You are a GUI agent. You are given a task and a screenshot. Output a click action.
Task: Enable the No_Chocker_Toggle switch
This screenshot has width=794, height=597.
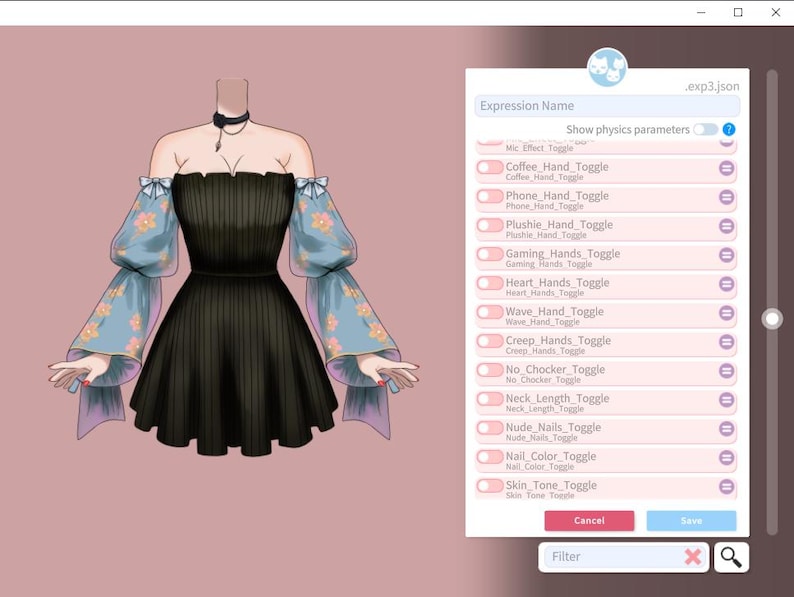[x=490, y=370]
